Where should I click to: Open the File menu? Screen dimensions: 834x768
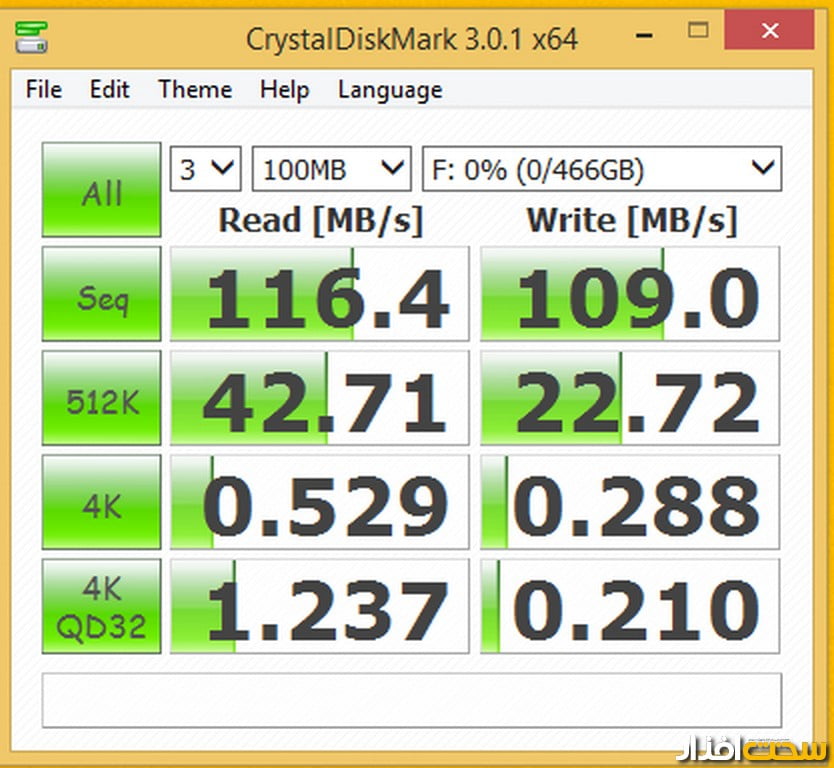point(44,89)
